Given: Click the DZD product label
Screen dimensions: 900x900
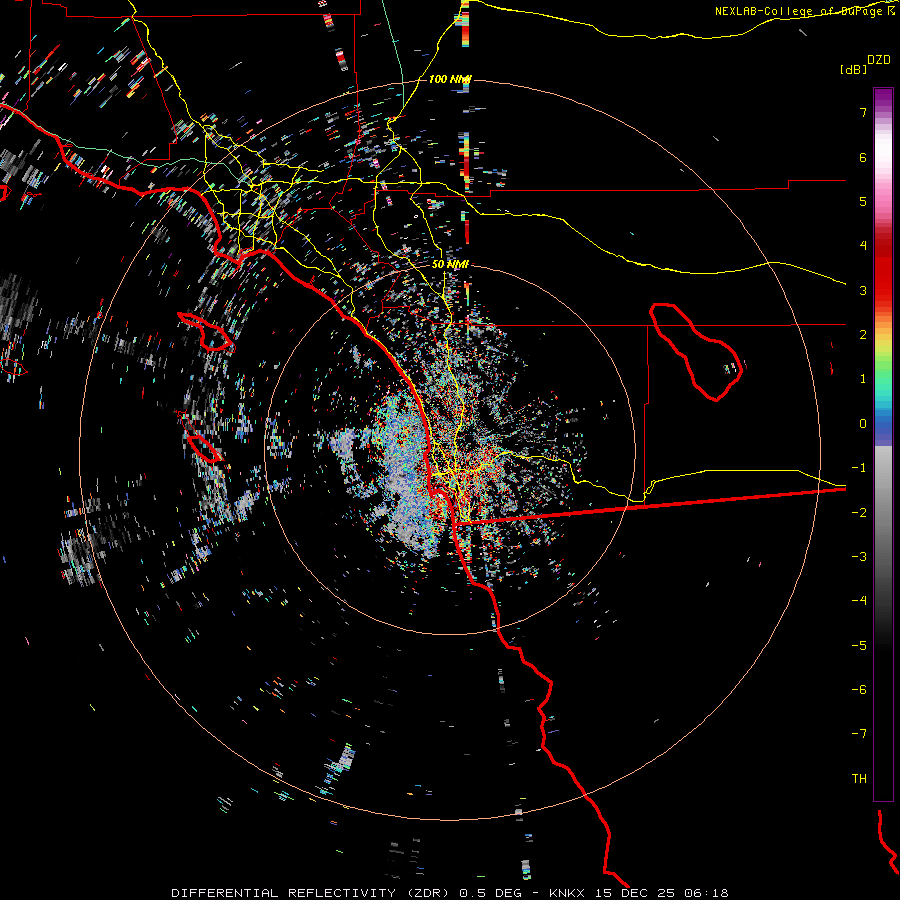Looking at the screenshot, I should tap(879, 60).
